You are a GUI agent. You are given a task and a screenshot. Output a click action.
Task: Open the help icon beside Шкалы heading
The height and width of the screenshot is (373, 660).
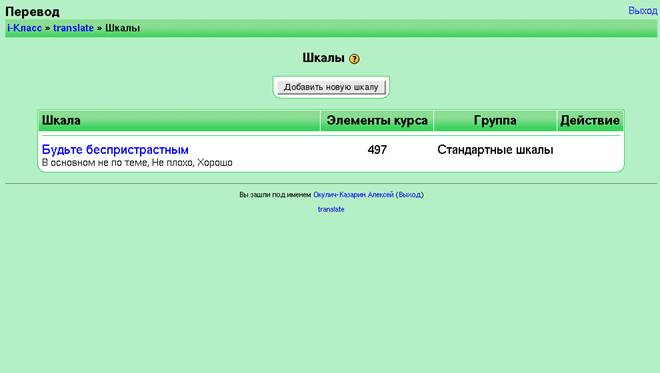354,59
